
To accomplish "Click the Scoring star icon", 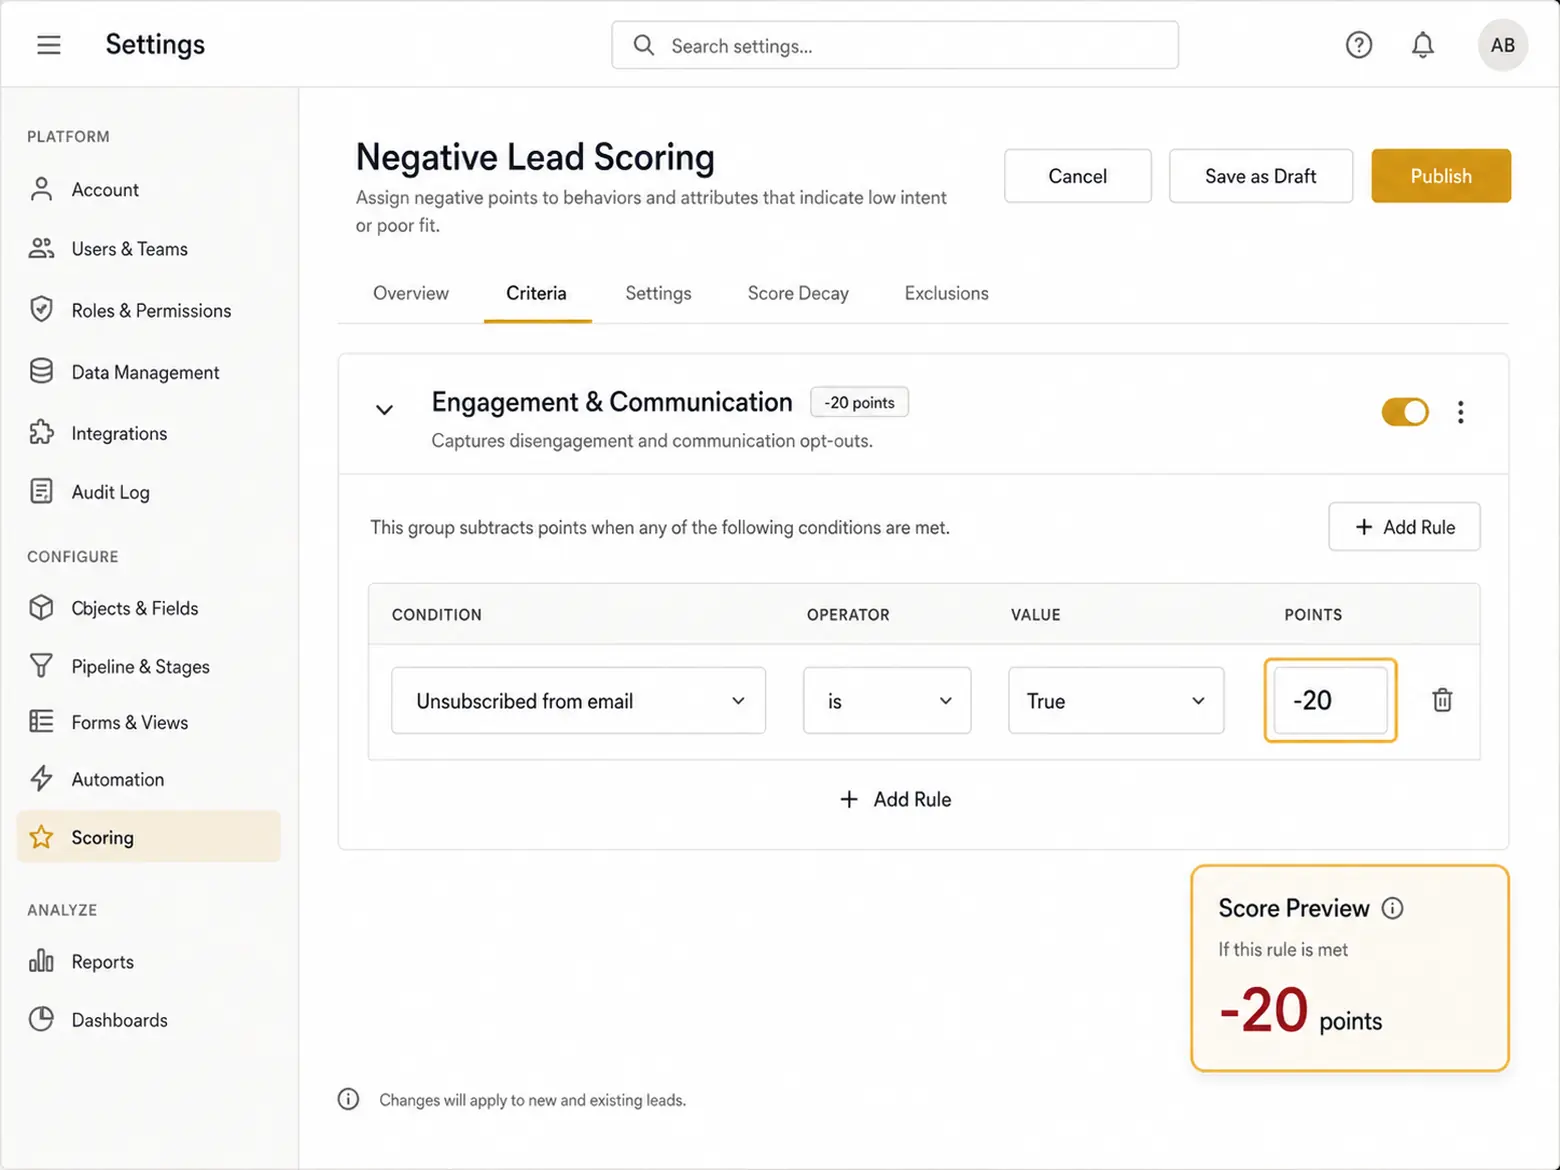I will tap(41, 836).
